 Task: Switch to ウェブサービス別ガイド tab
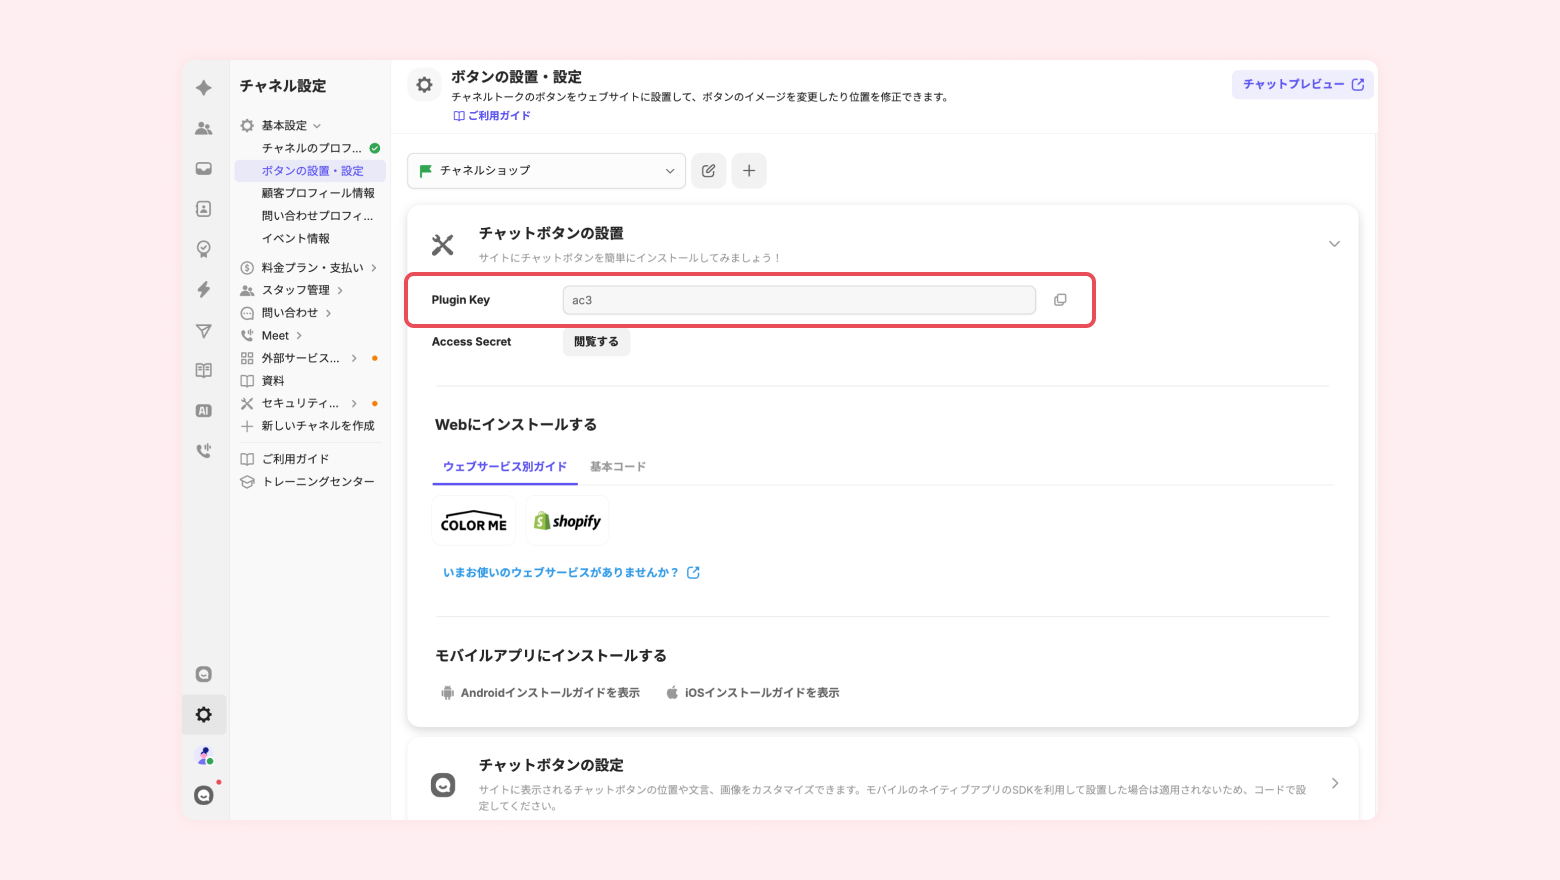(x=505, y=467)
